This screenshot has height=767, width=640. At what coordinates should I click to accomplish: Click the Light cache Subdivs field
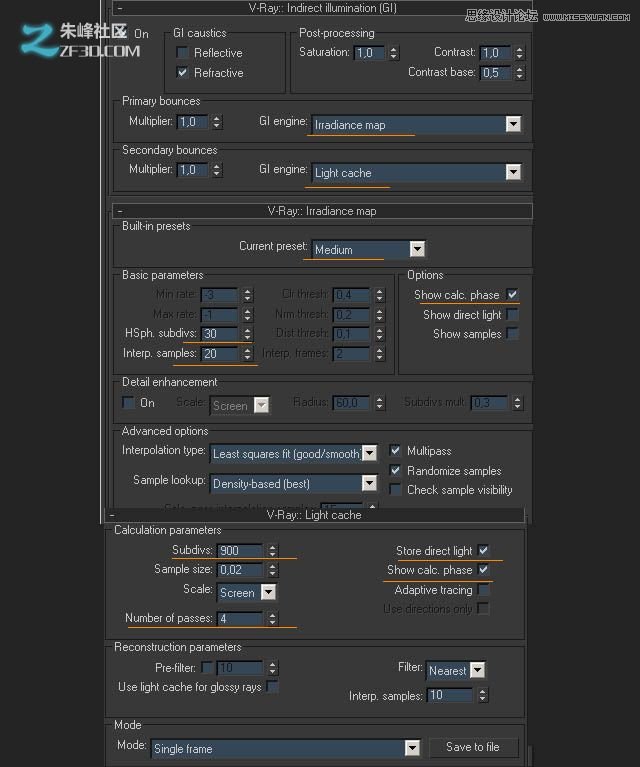pos(239,551)
